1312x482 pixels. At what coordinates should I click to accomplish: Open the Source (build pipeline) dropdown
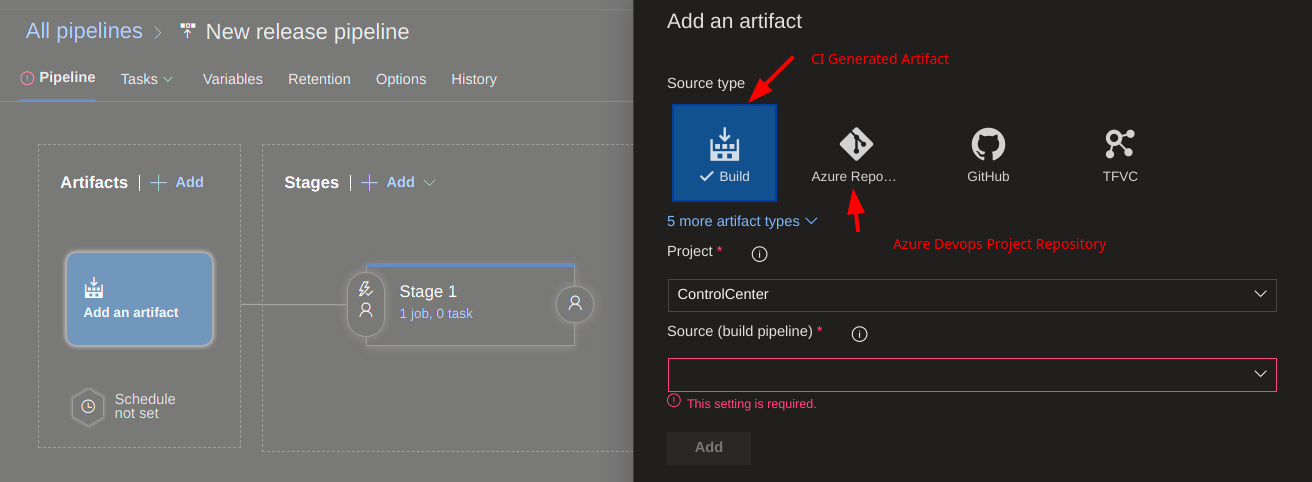point(972,375)
